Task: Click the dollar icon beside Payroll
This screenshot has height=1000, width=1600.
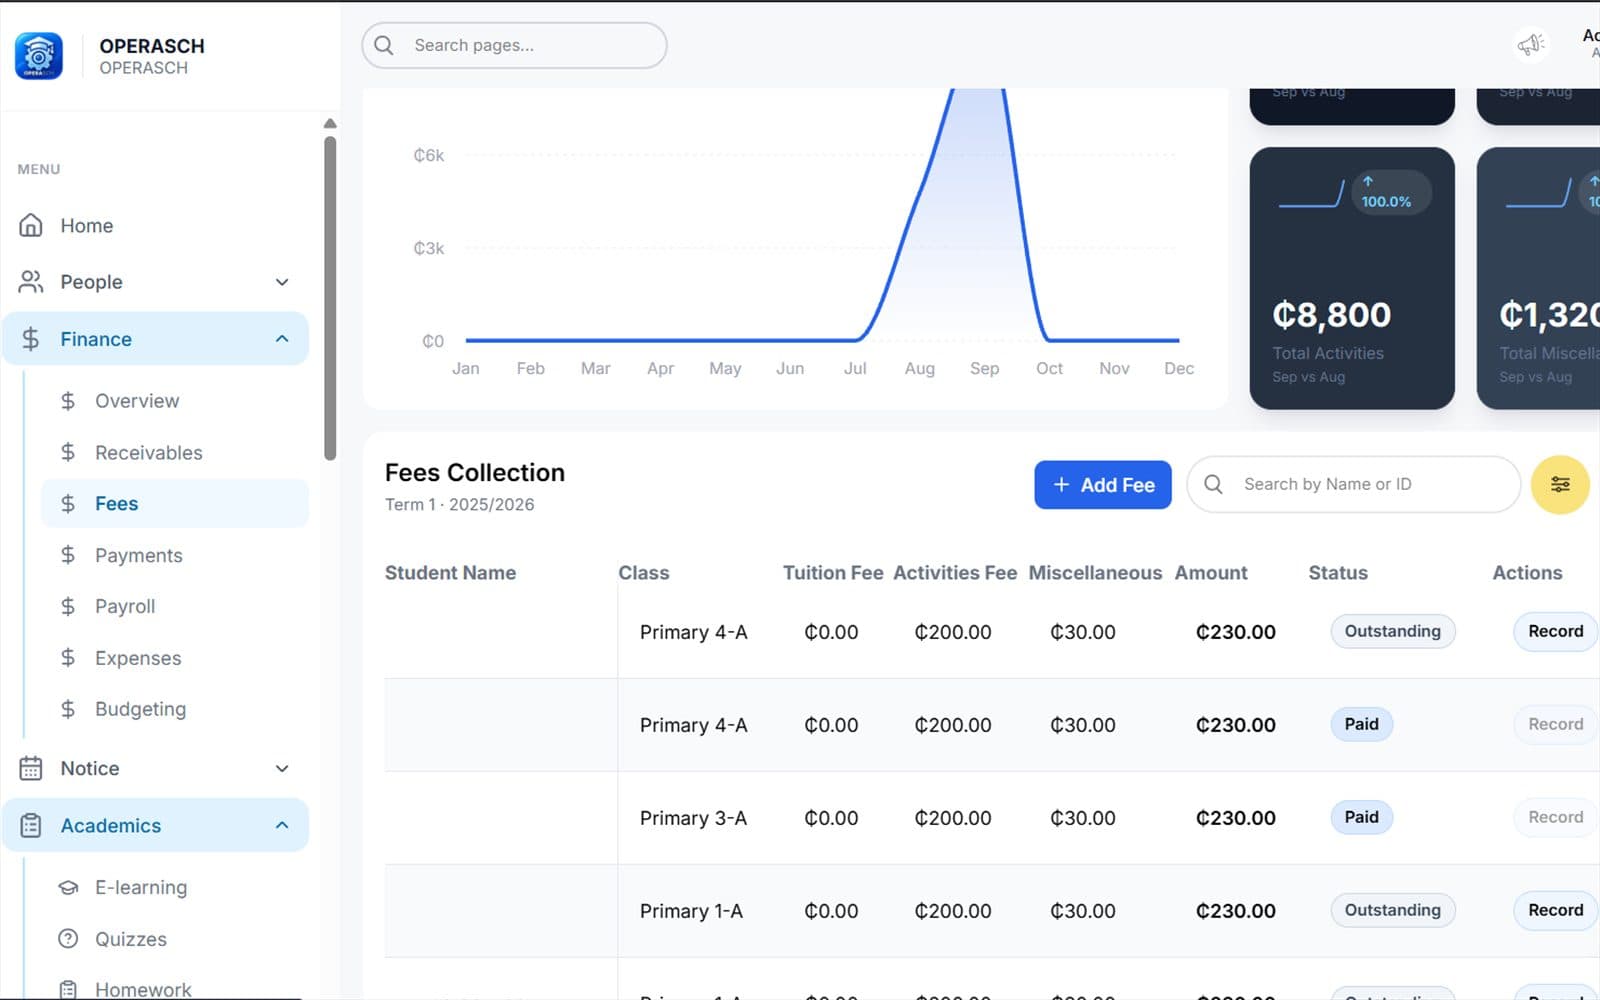Action: click(x=68, y=606)
